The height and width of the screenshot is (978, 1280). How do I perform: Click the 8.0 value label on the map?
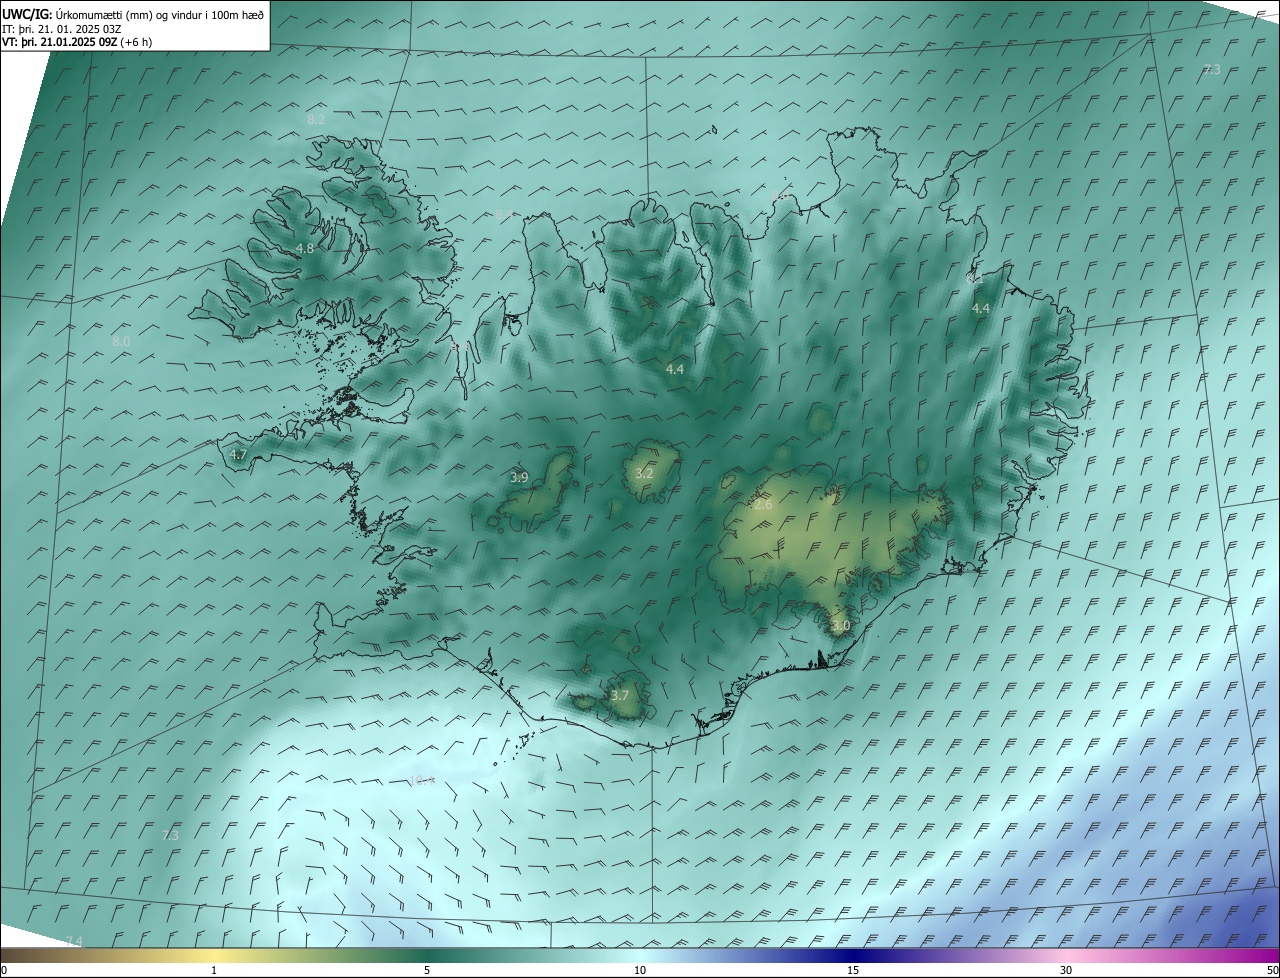tap(121, 342)
